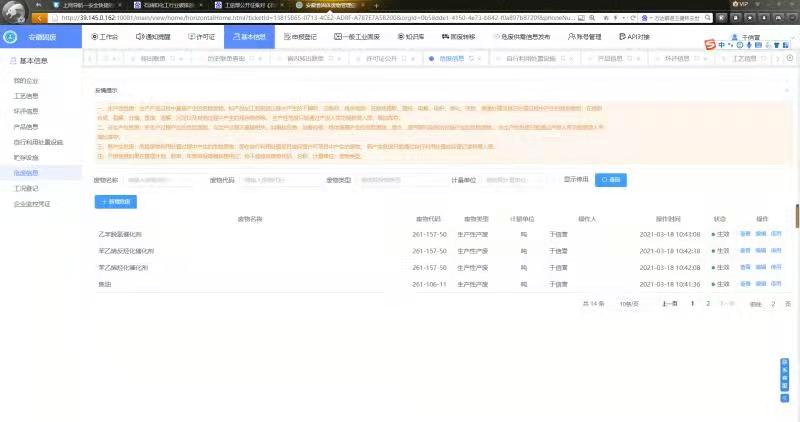Viewport: 800px width, 422px height.
Task: Open the 10条/页 page size dropdown
Action: (x=628, y=303)
